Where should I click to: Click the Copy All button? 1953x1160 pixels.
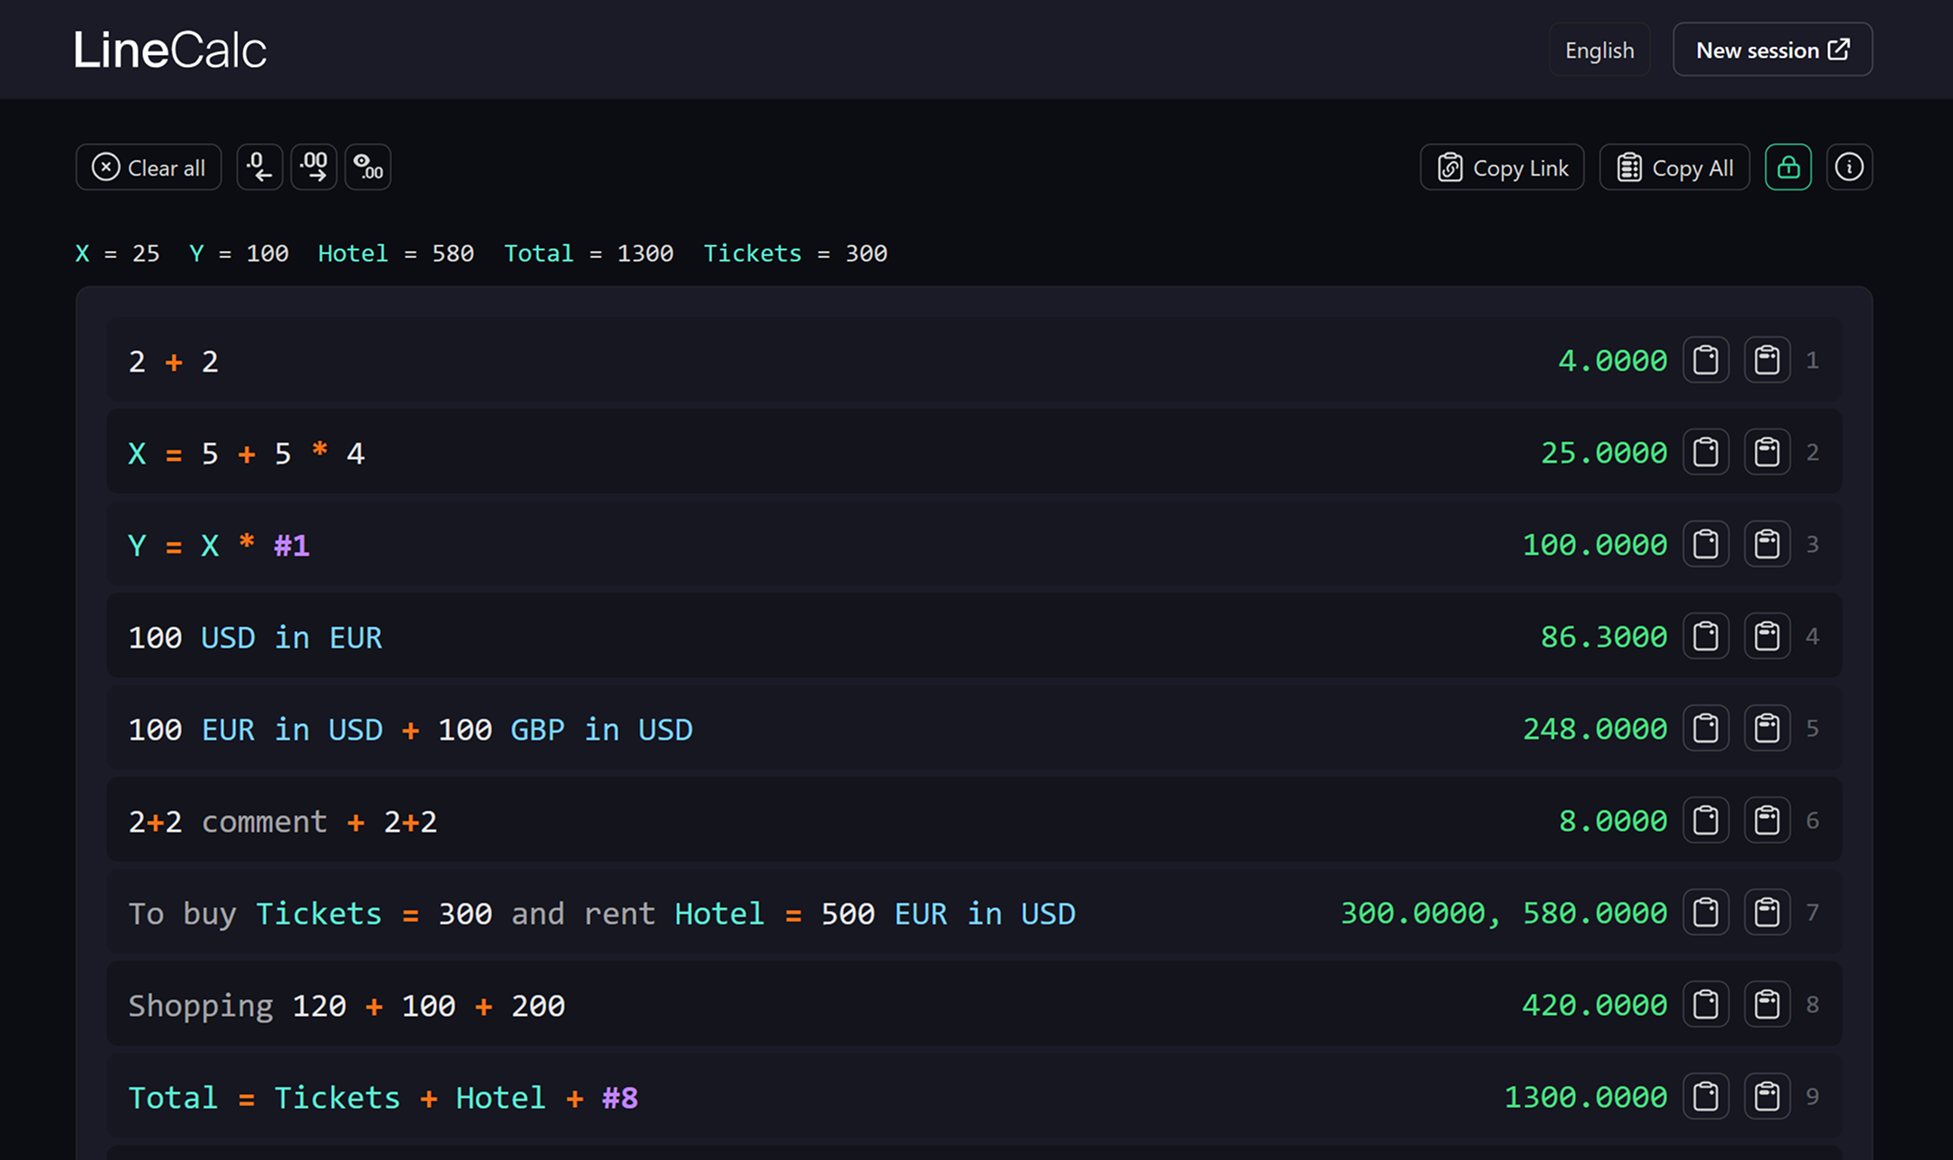coord(1674,168)
